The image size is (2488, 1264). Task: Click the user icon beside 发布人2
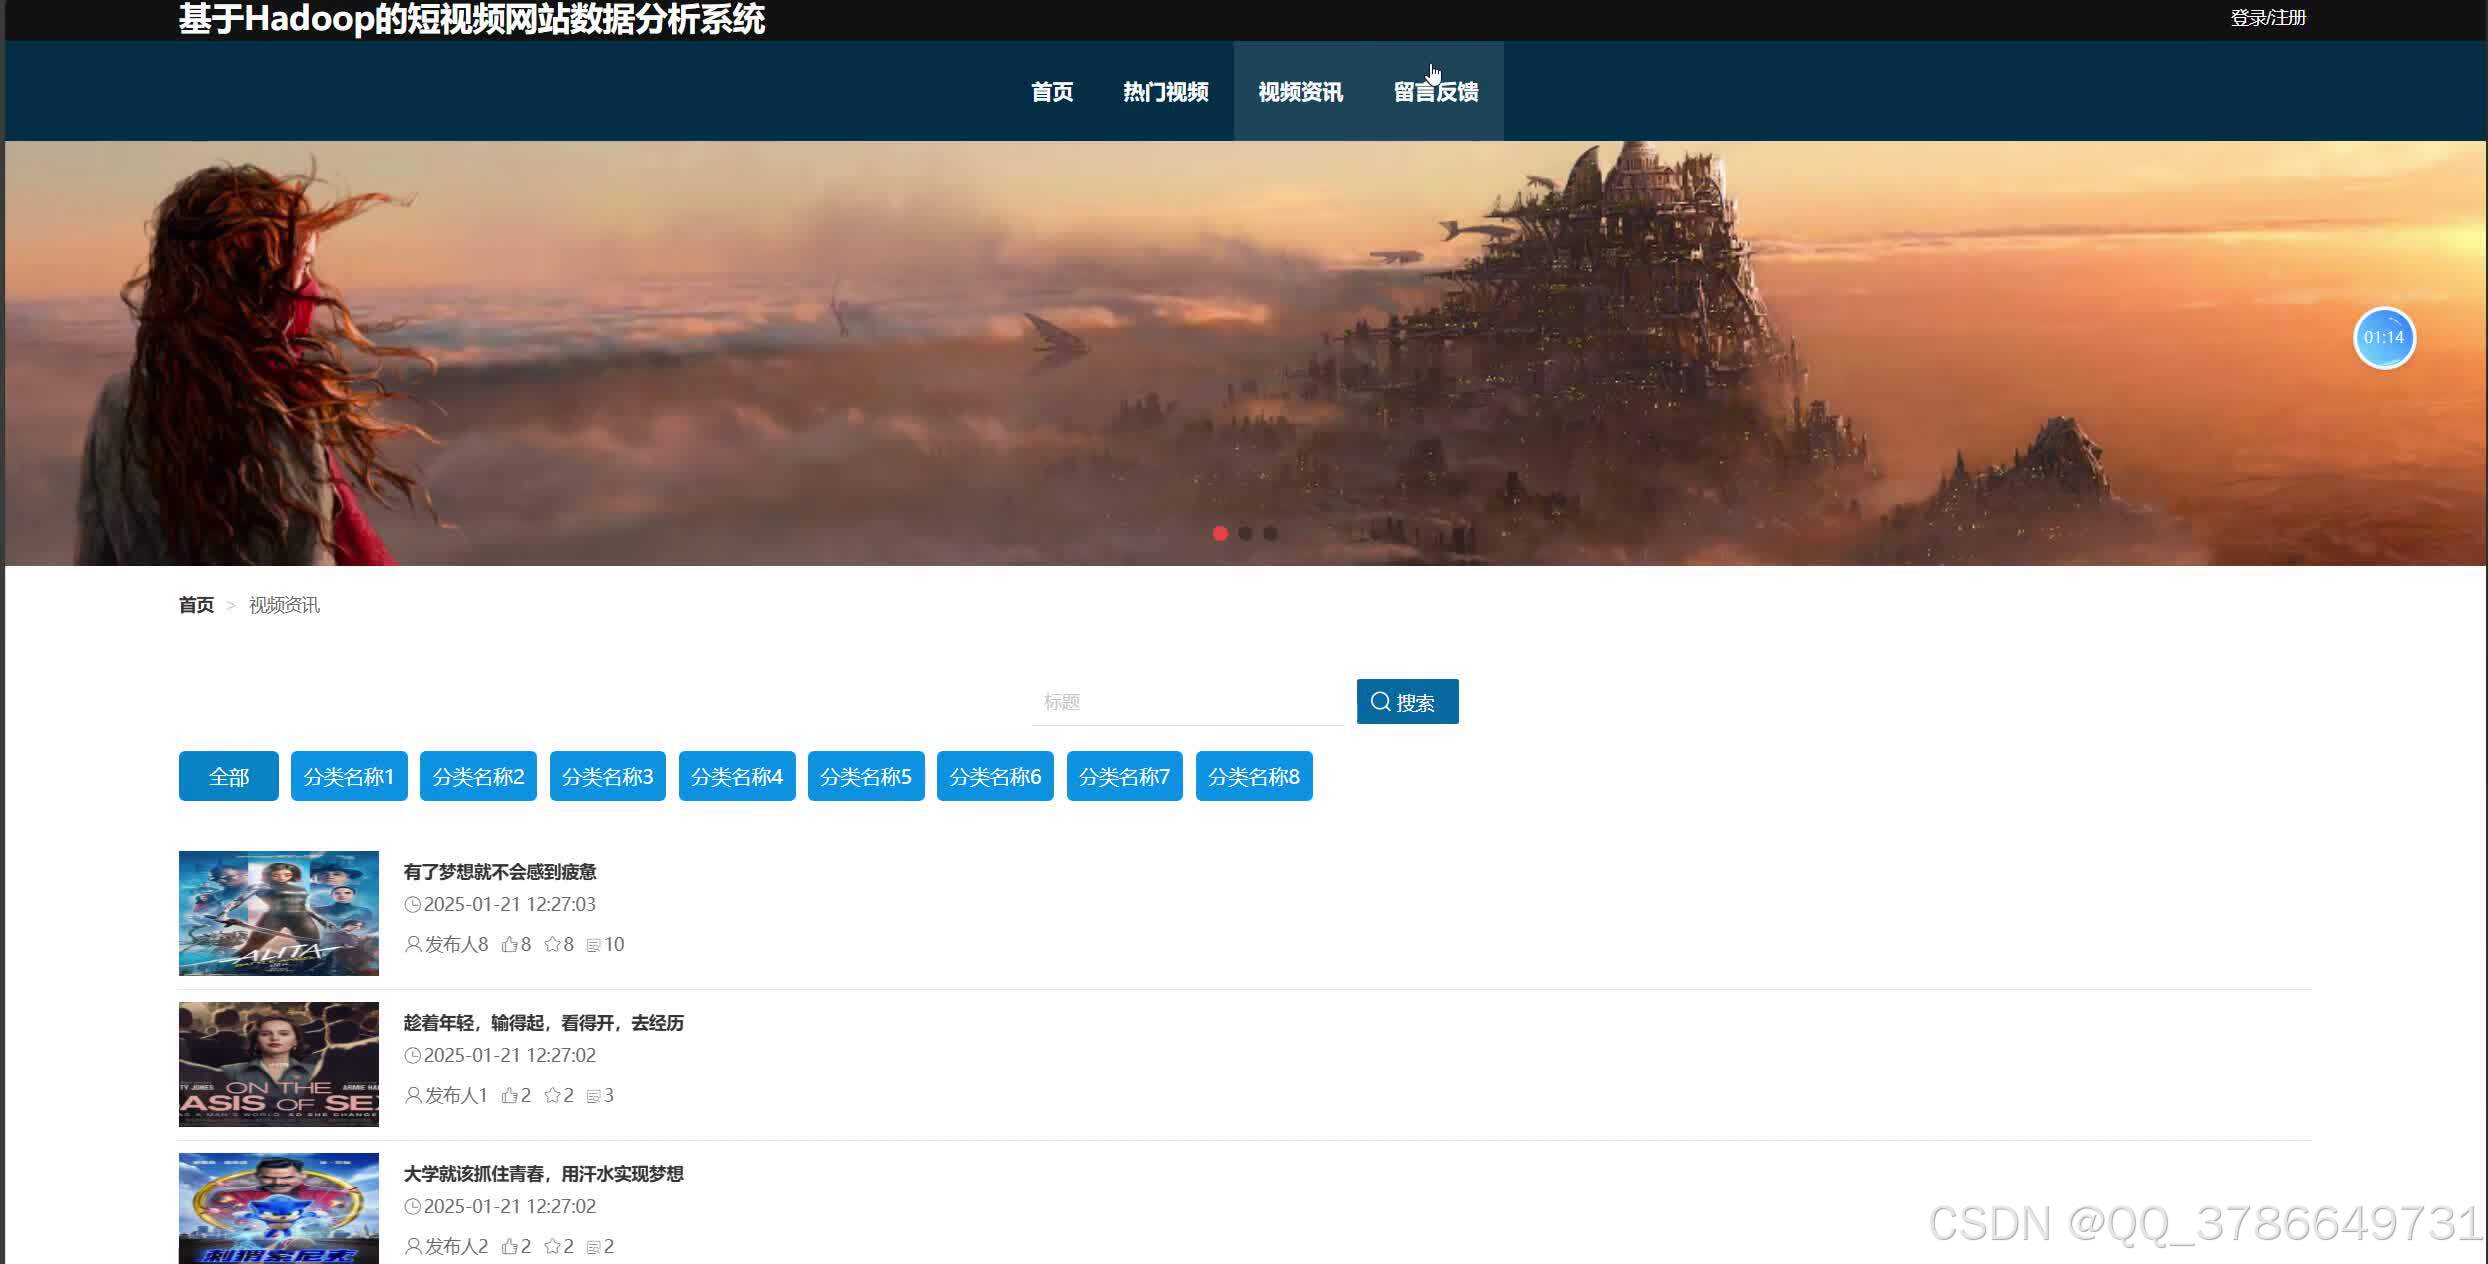413,1246
